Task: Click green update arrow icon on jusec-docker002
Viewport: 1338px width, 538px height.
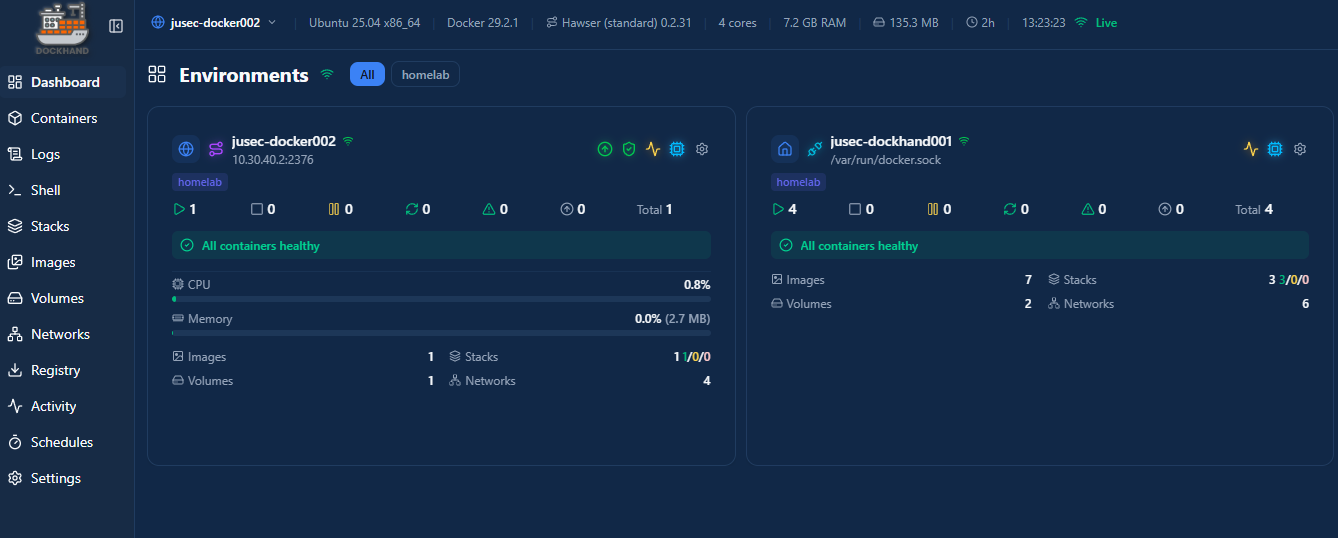Action: [x=605, y=149]
